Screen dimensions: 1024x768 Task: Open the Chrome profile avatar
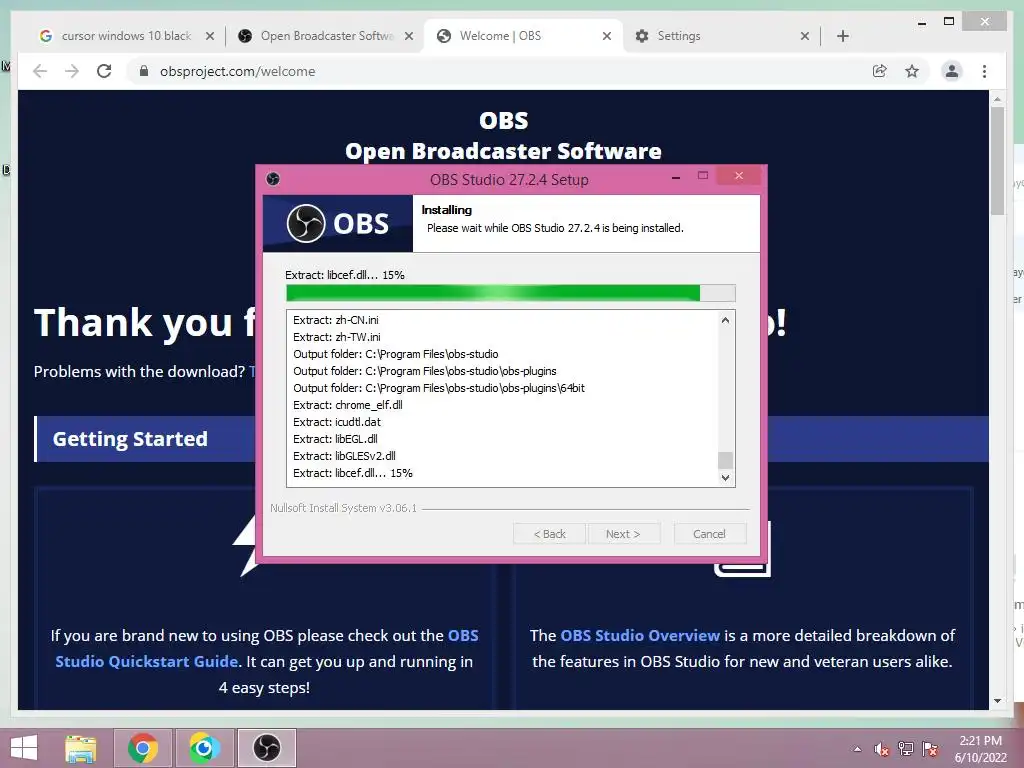(x=952, y=71)
